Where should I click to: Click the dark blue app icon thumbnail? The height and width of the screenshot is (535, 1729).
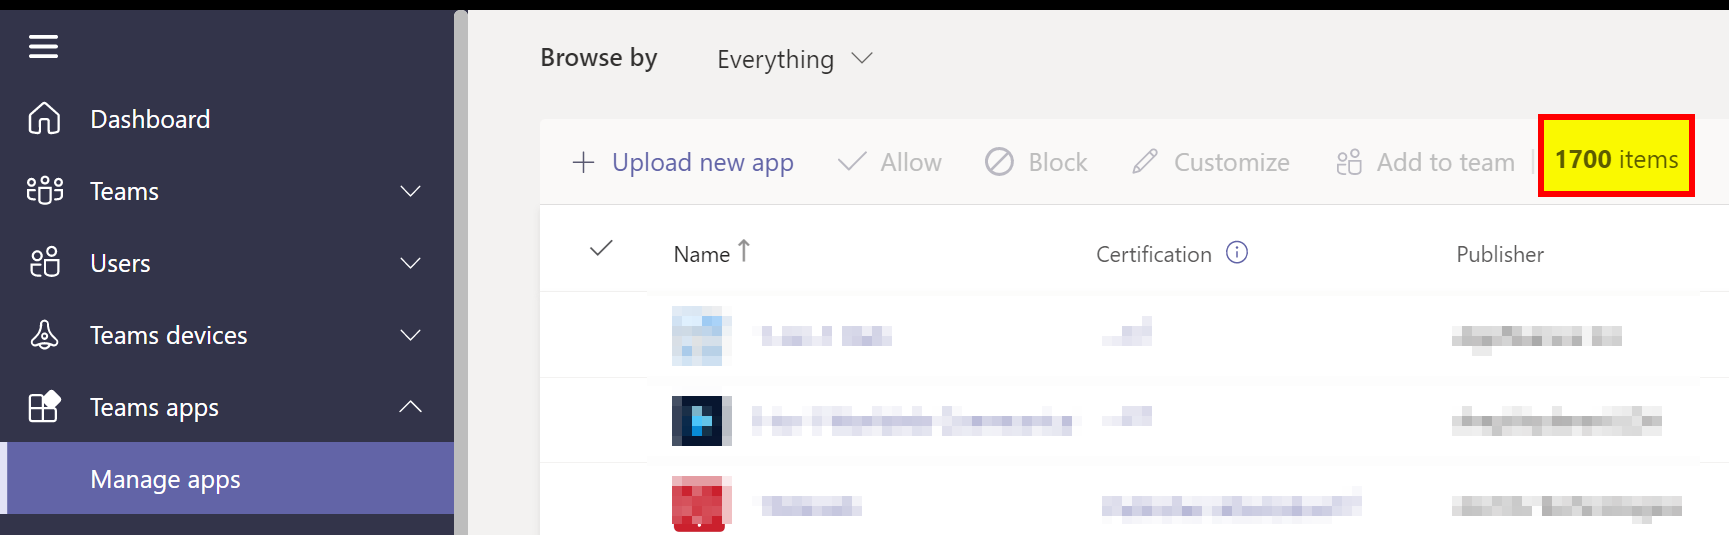(x=701, y=421)
